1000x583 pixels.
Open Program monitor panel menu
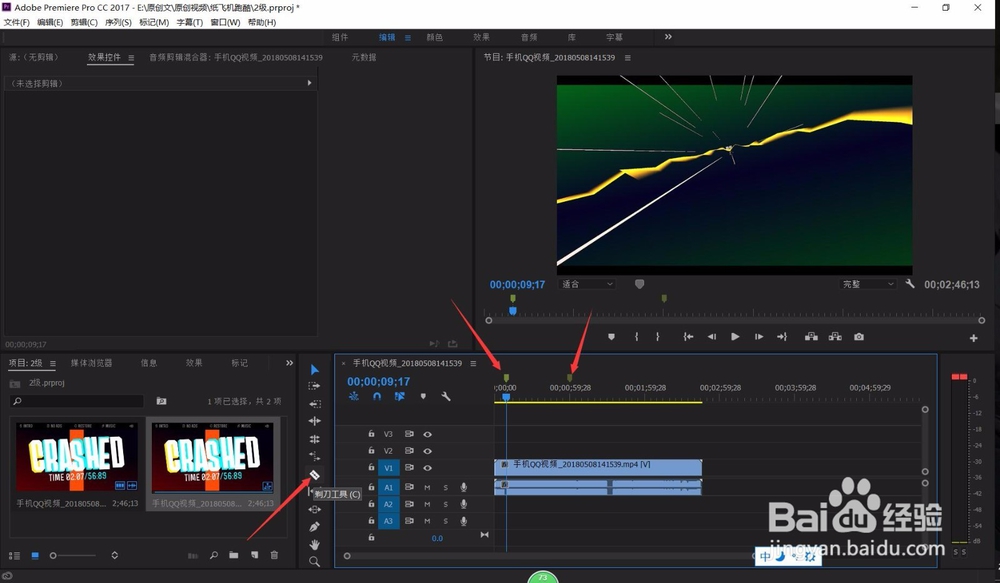tap(628, 57)
